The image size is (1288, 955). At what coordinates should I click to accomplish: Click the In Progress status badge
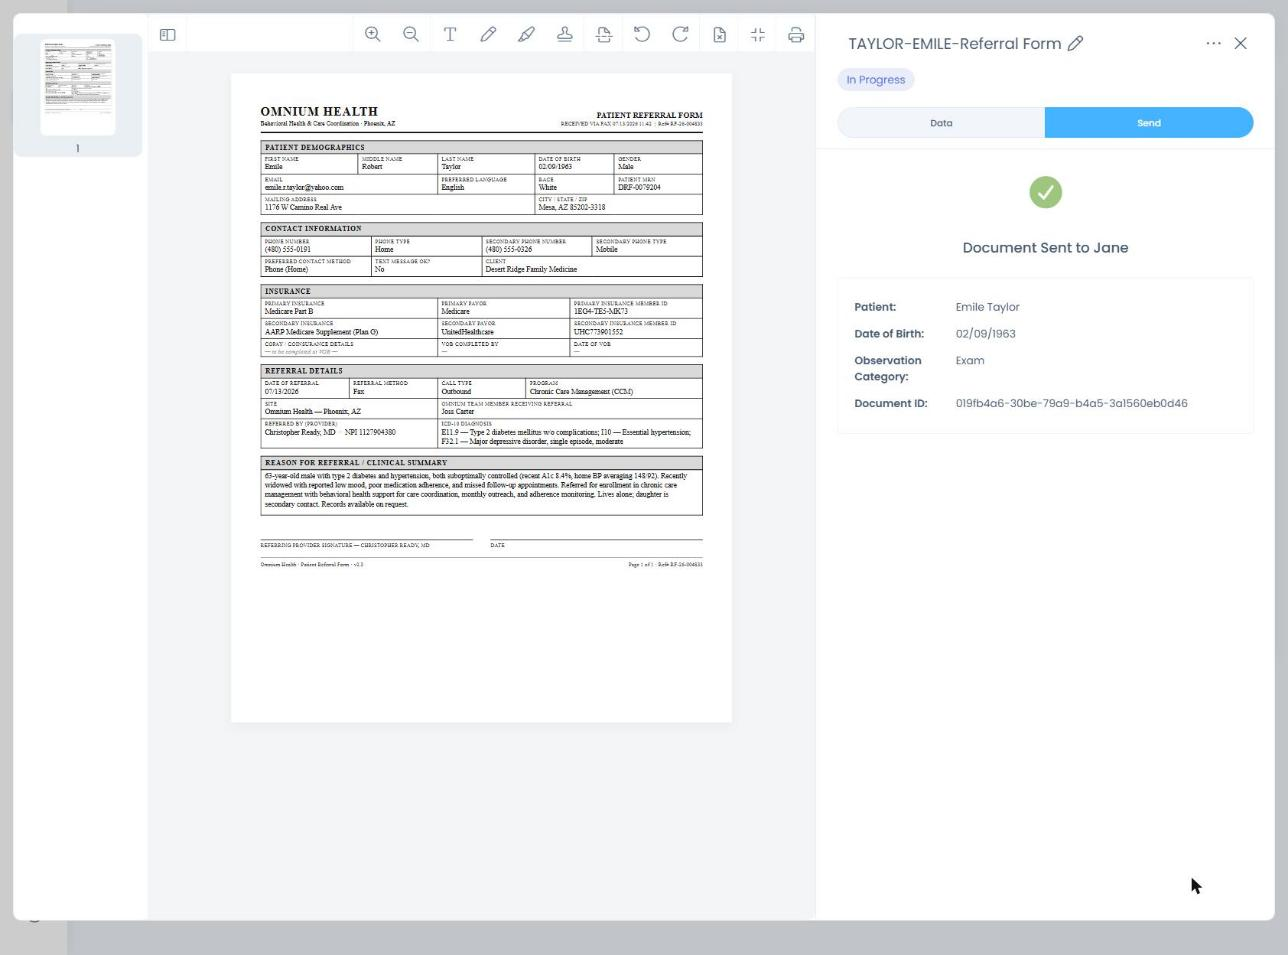876,80
